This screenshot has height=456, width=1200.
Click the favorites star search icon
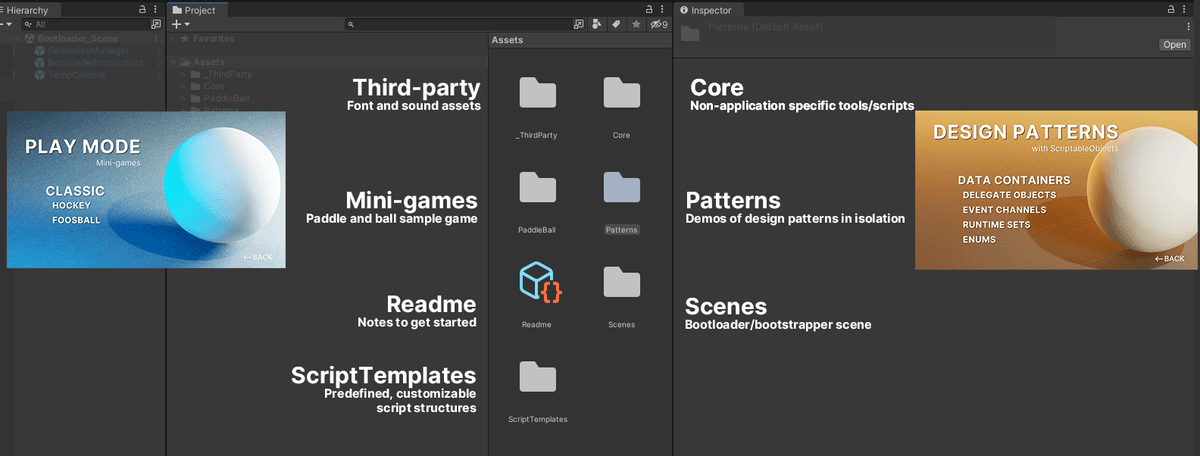coord(636,24)
